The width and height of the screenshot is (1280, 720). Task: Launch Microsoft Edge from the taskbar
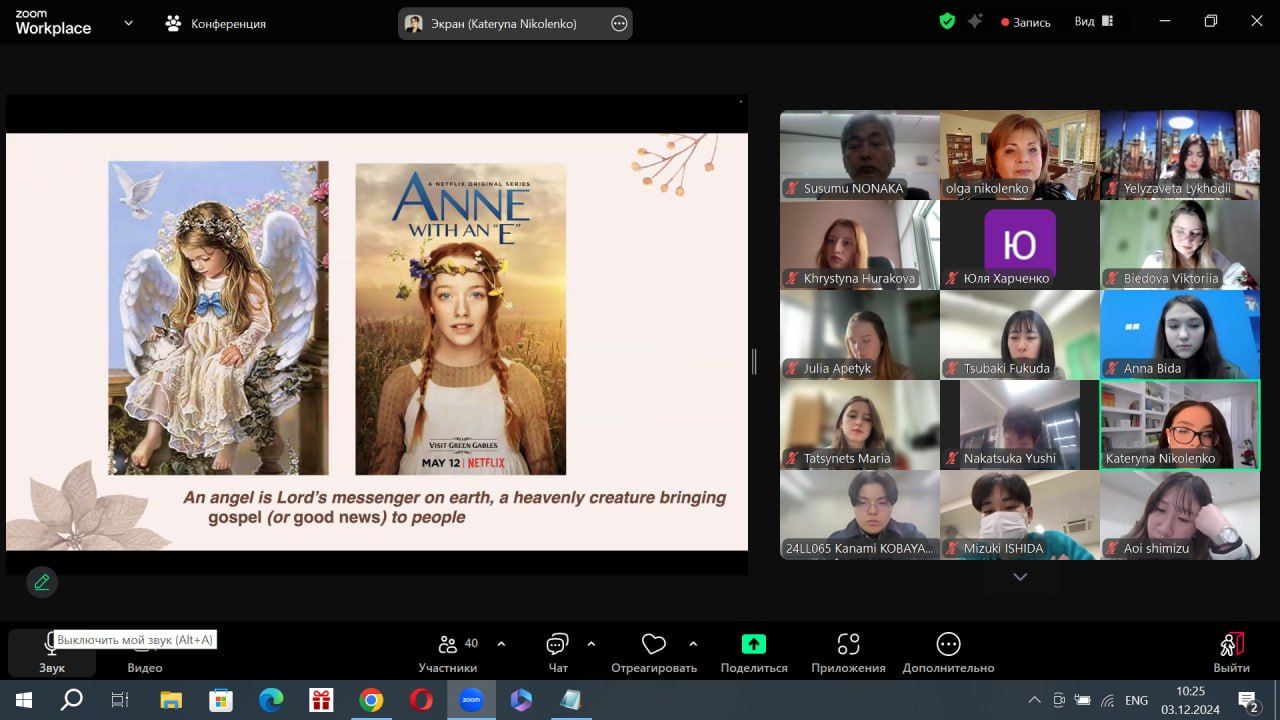click(x=271, y=700)
